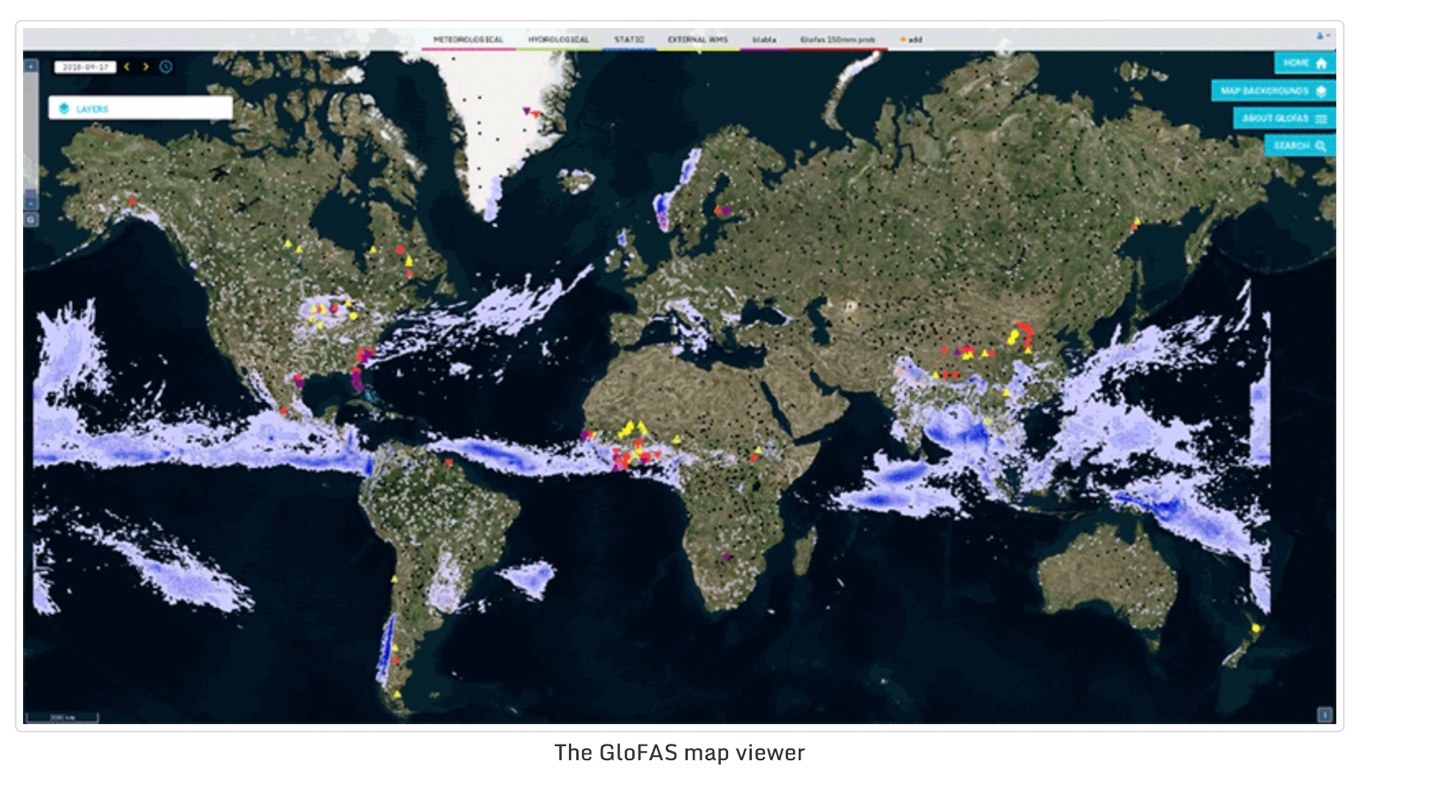Go to the next date with right arrow

pyautogui.click(x=146, y=67)
